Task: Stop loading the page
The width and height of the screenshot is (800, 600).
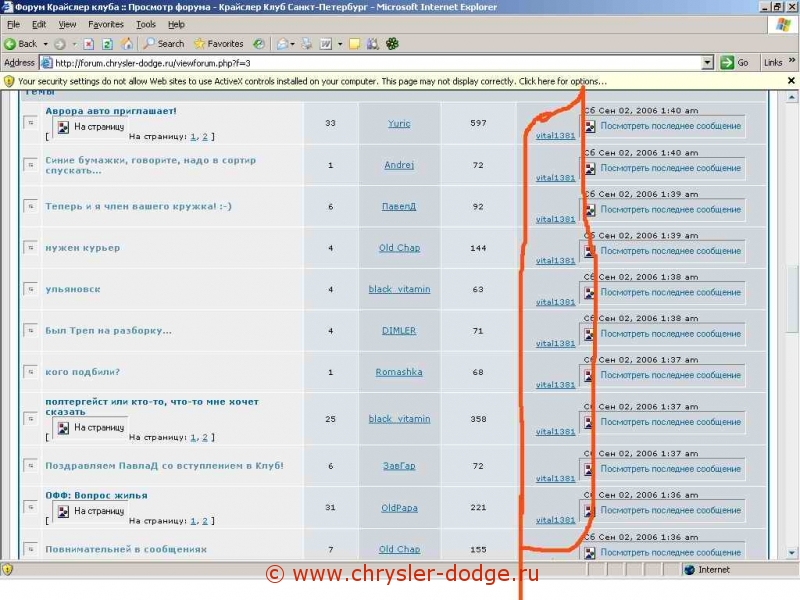Action: pos(88,44)
